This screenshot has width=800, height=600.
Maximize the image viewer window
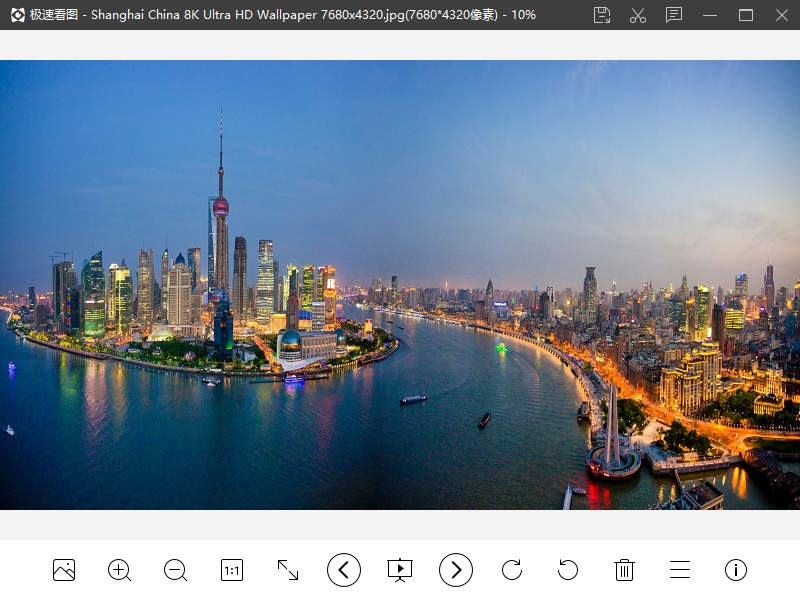point(746,15)
